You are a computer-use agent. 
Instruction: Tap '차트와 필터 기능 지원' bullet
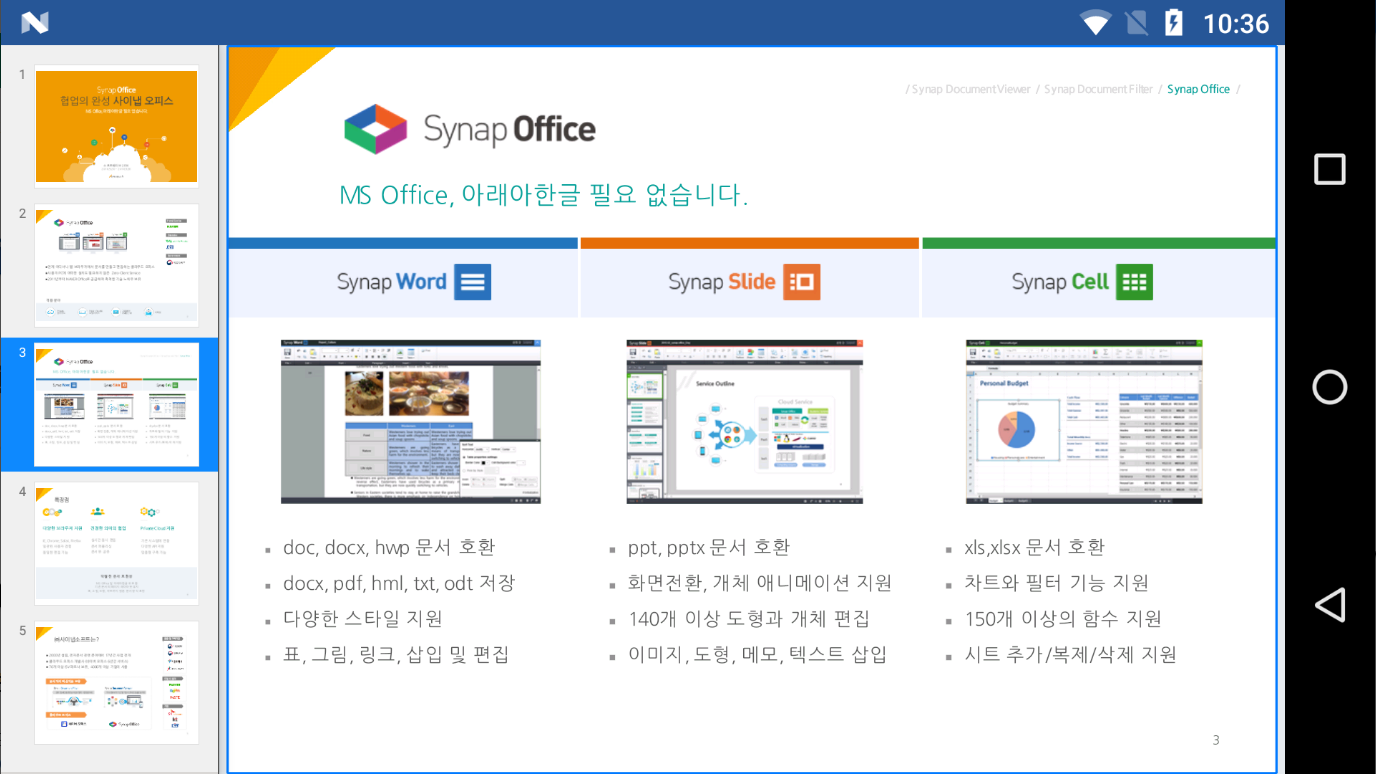(1056, 583)
